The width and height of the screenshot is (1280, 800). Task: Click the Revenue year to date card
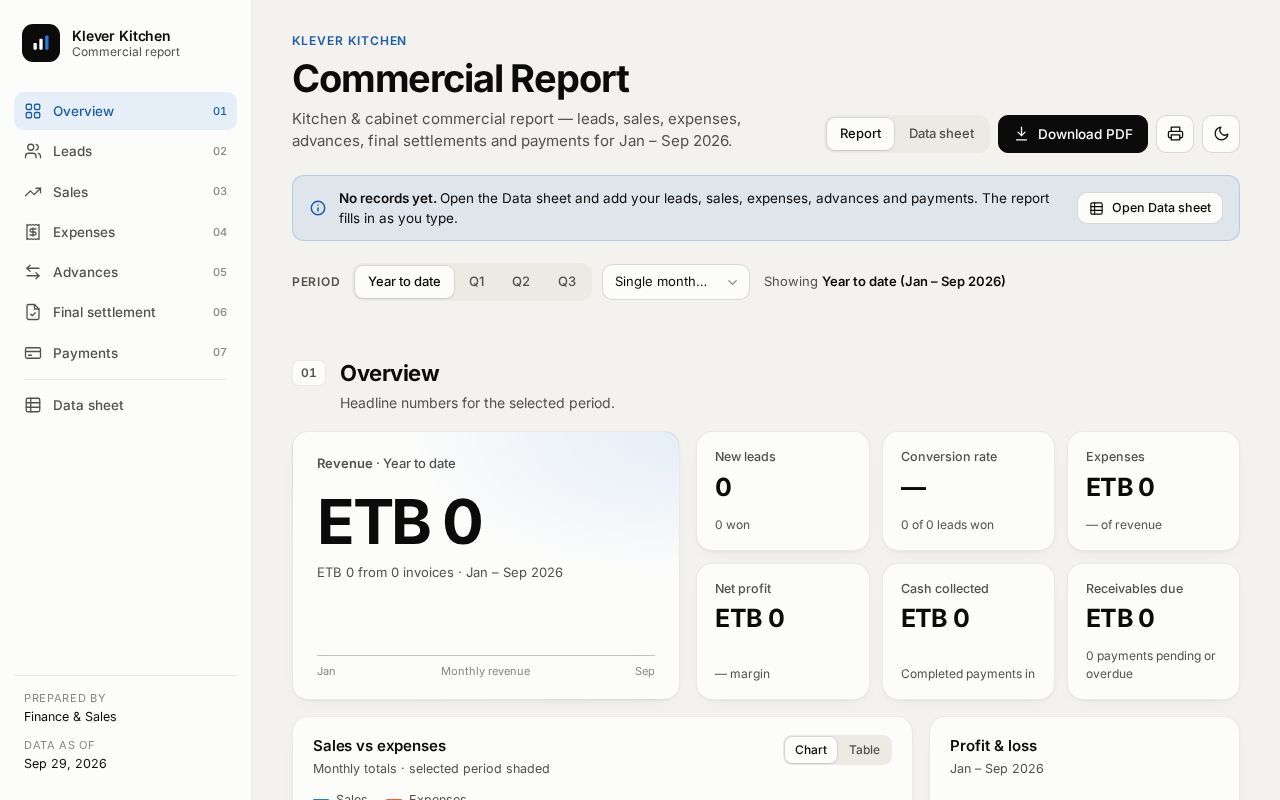(486, 565)
